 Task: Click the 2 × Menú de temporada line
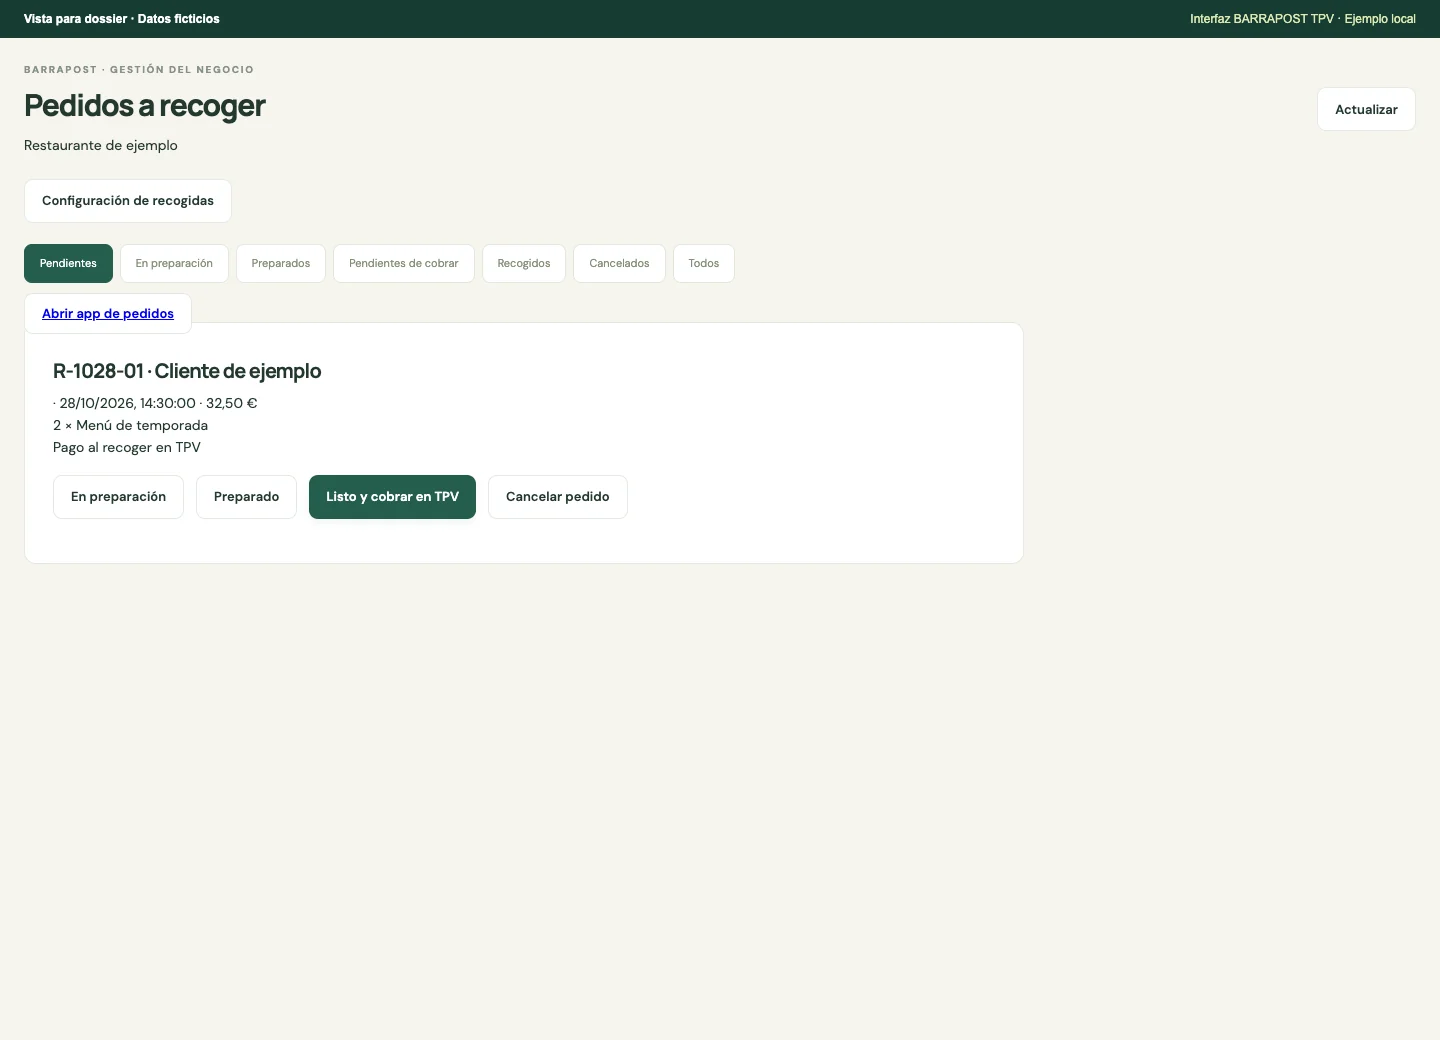click(x=131, y=425)
